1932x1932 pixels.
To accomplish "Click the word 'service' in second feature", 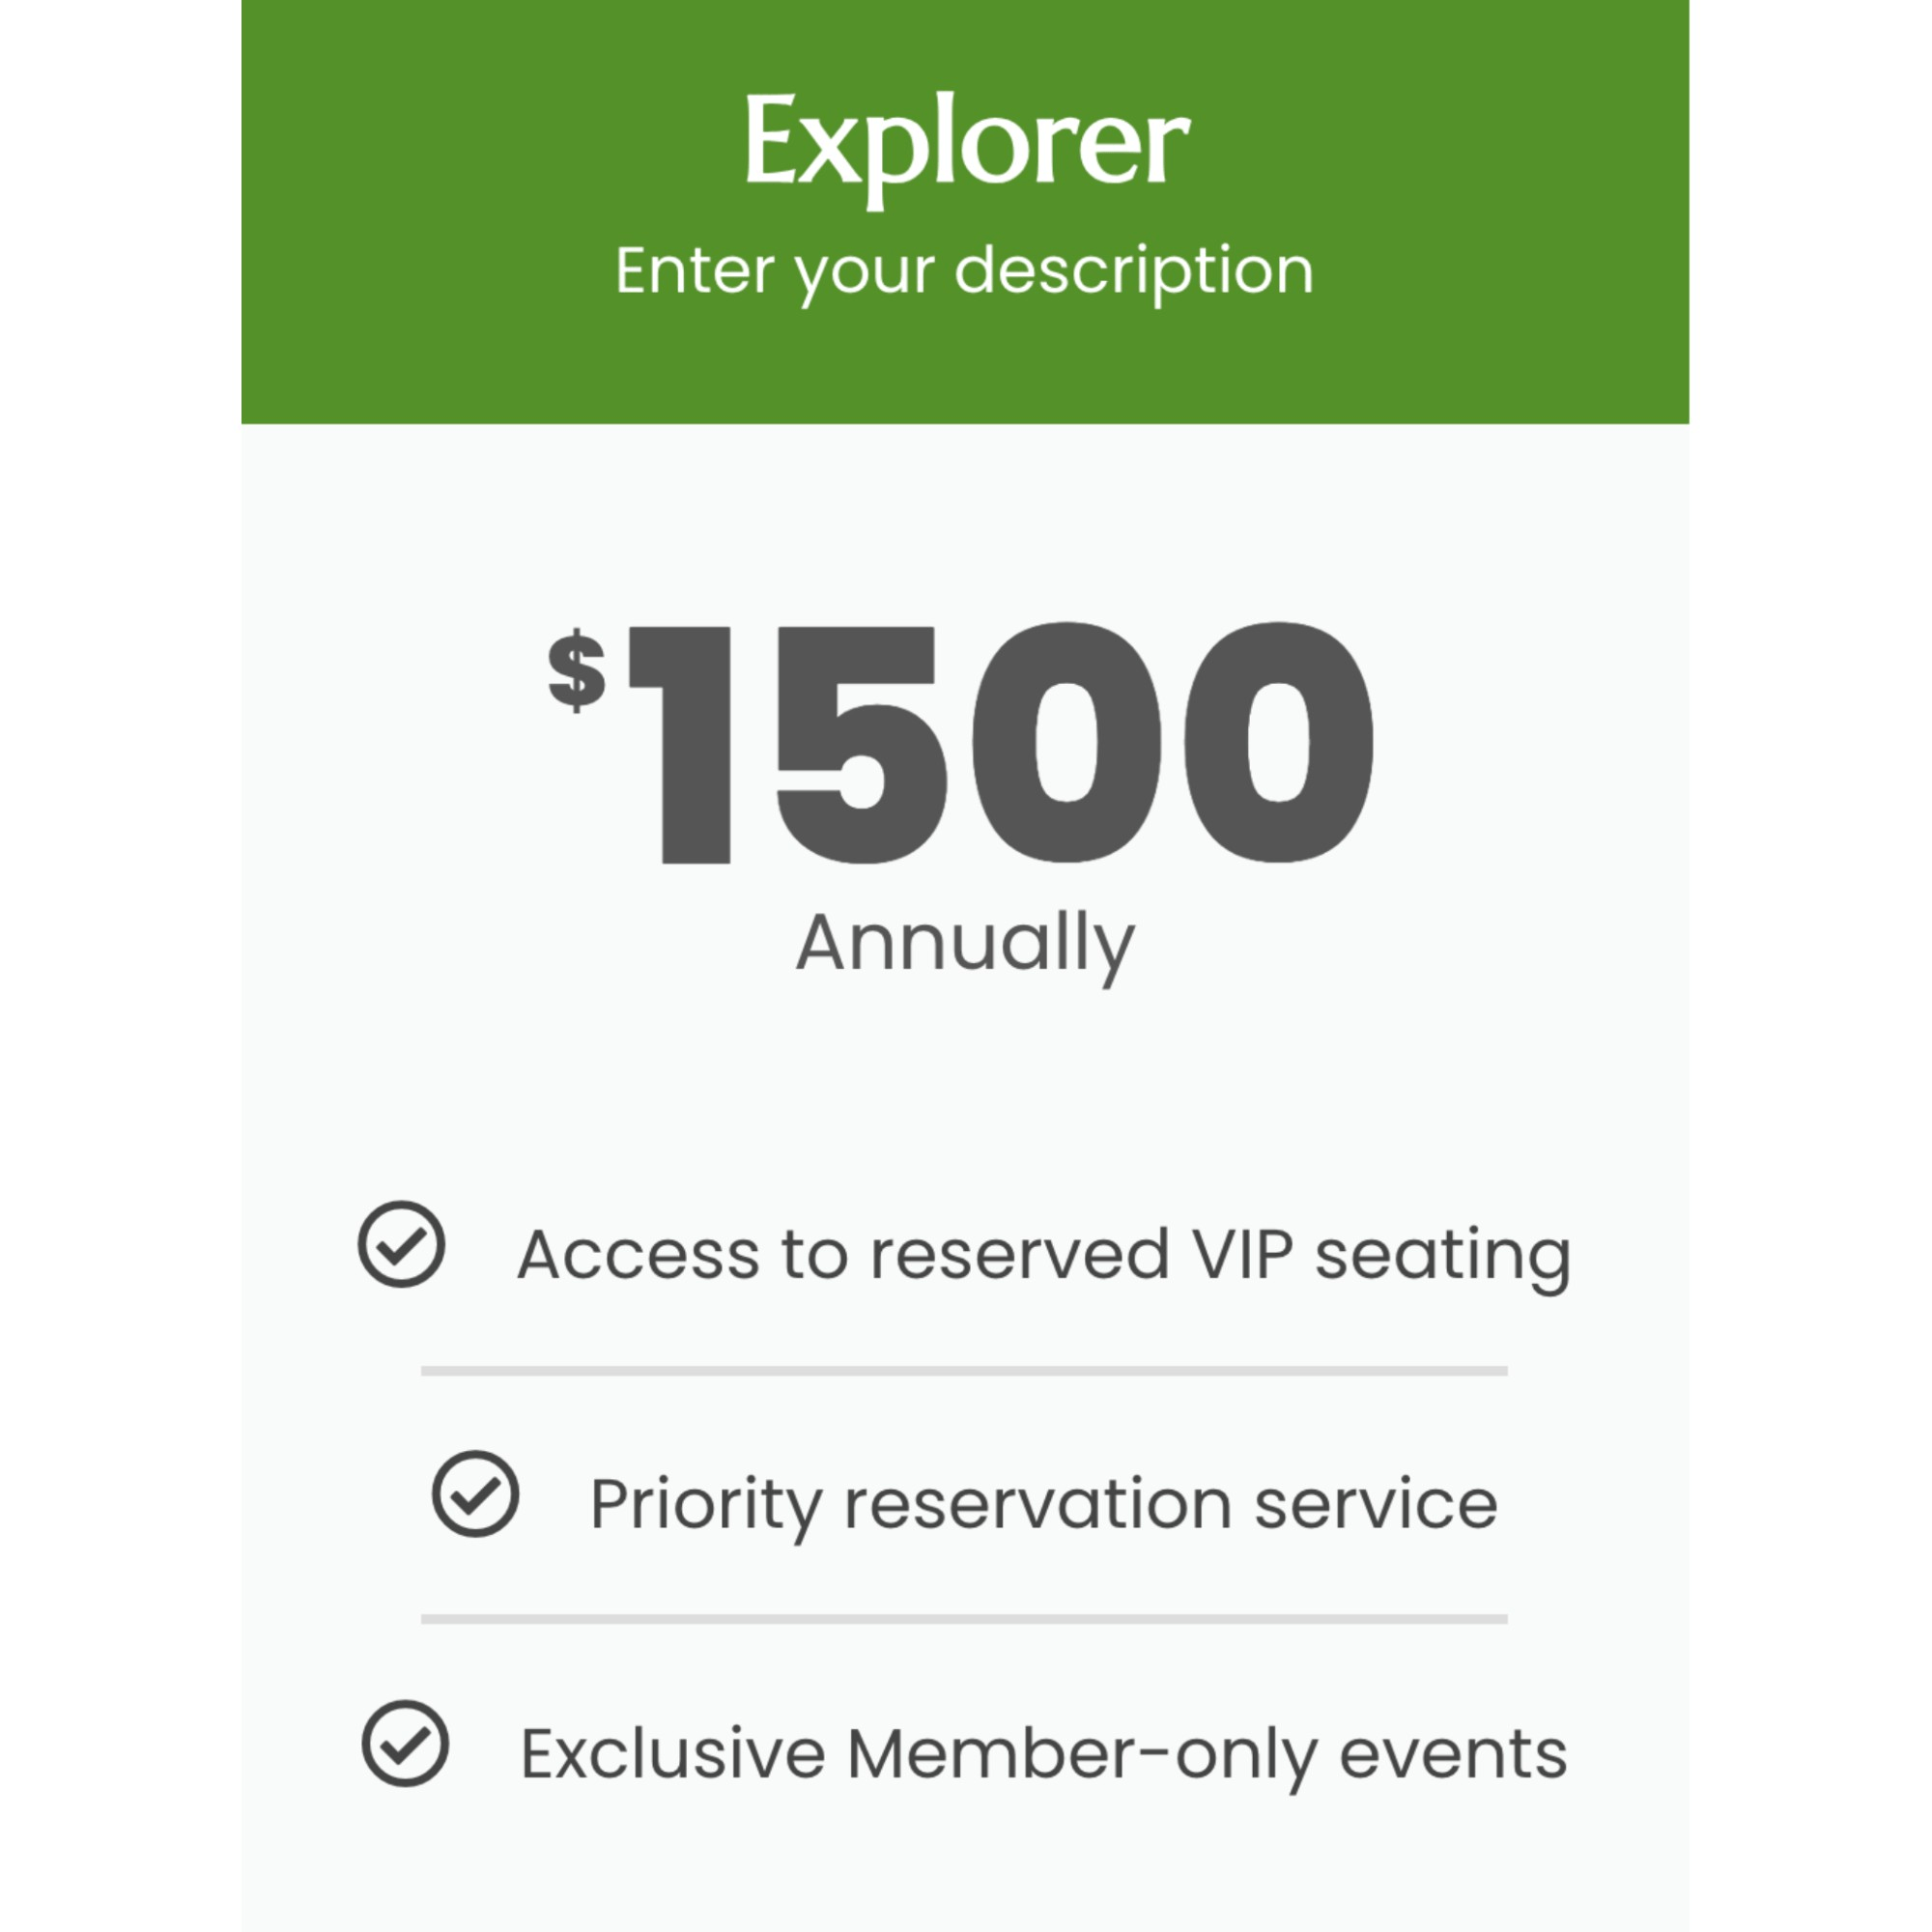I will (x=1375, y=1503).
